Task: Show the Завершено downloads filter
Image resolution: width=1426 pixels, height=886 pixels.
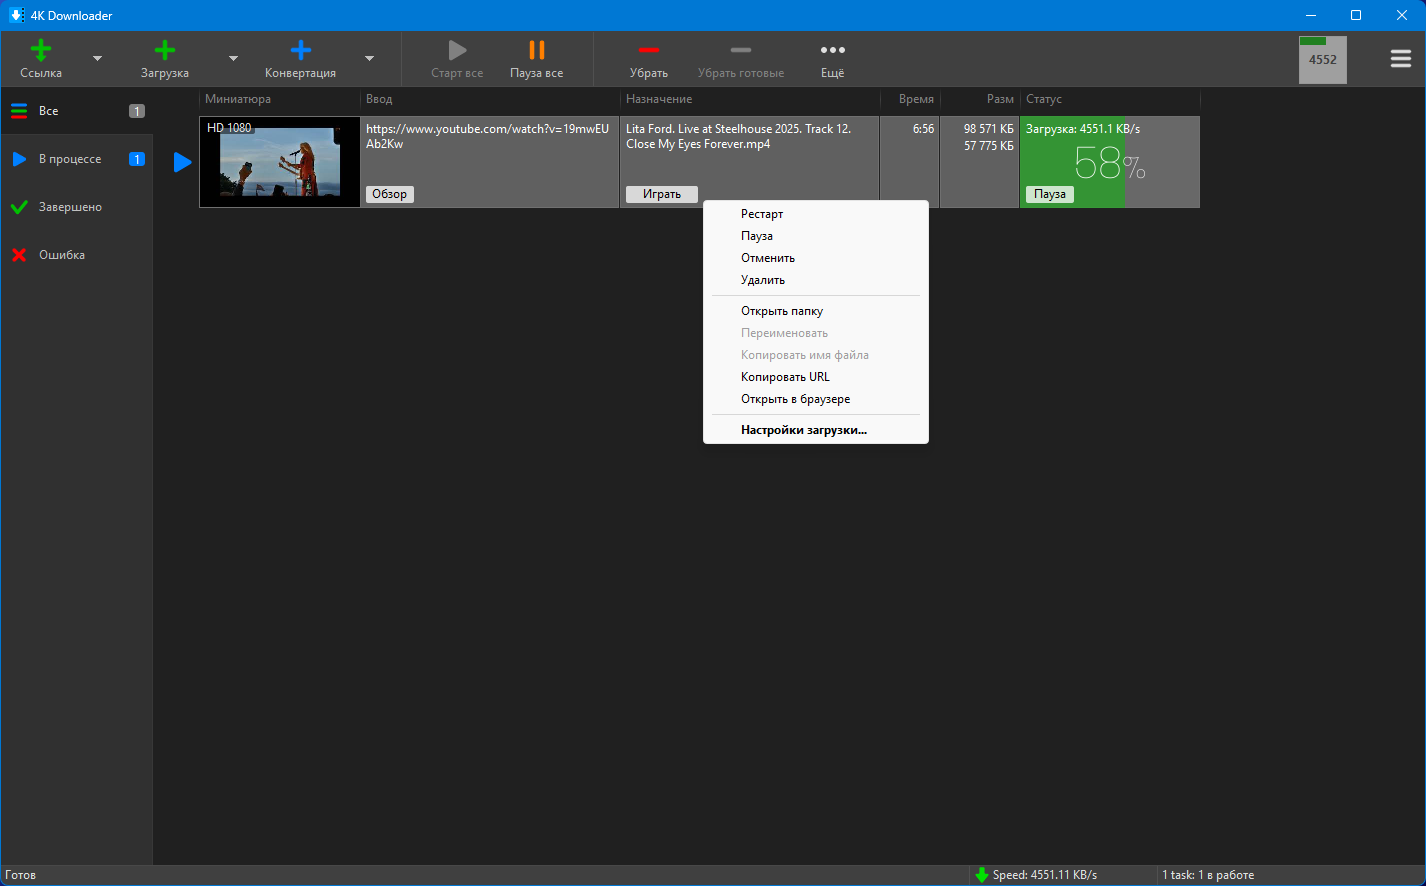Action: (x=70, y=207)
